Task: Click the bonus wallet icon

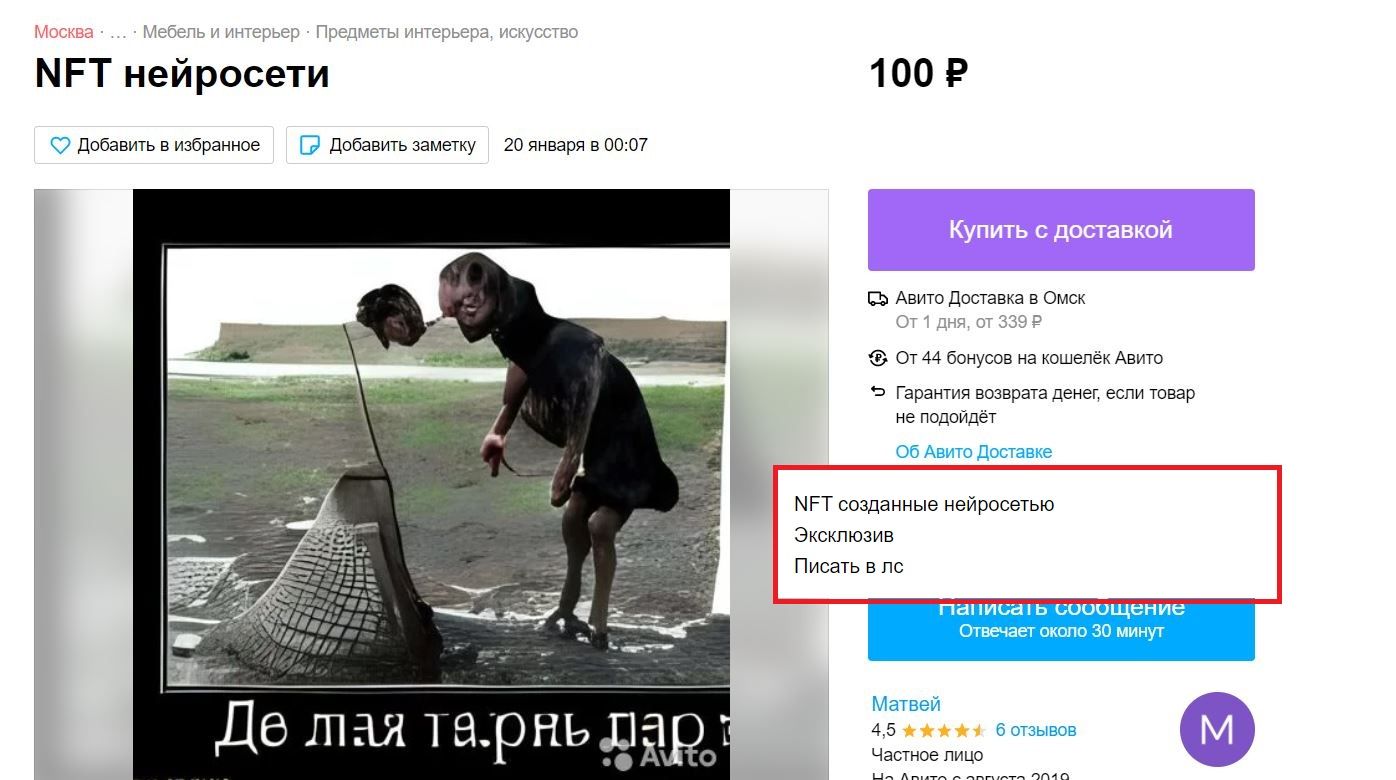Action: 877,358
